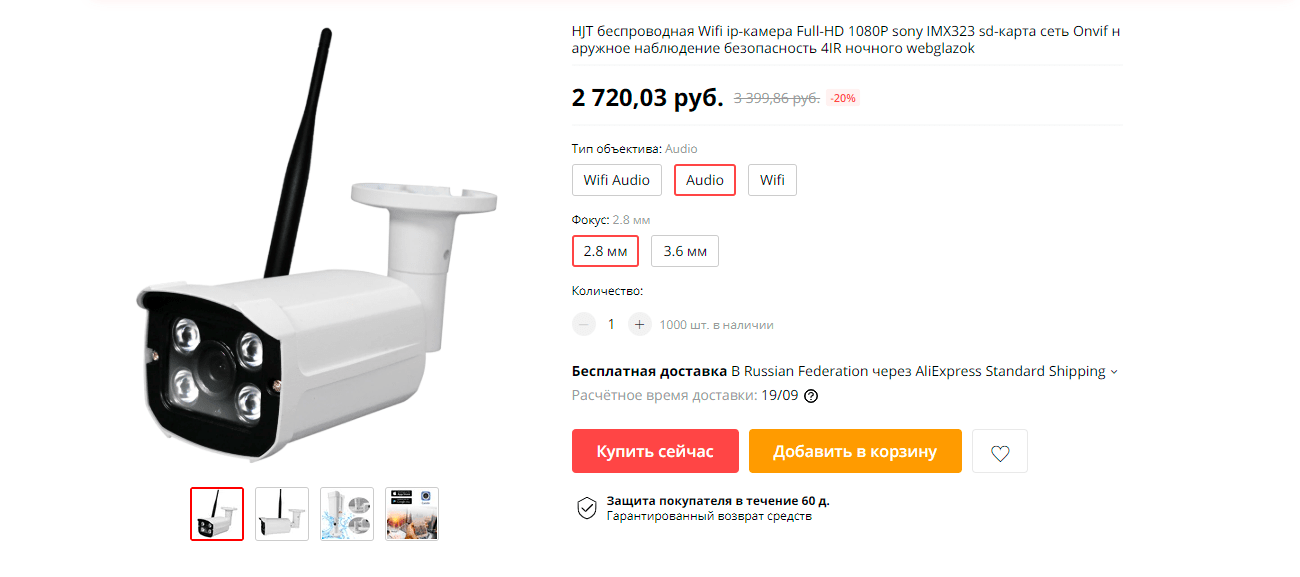Image resolution: width=1300 pixels, height=577 pixels.
Task: Click the AliExpress Standard Shipping text
Action: [x=1011, y=371]
